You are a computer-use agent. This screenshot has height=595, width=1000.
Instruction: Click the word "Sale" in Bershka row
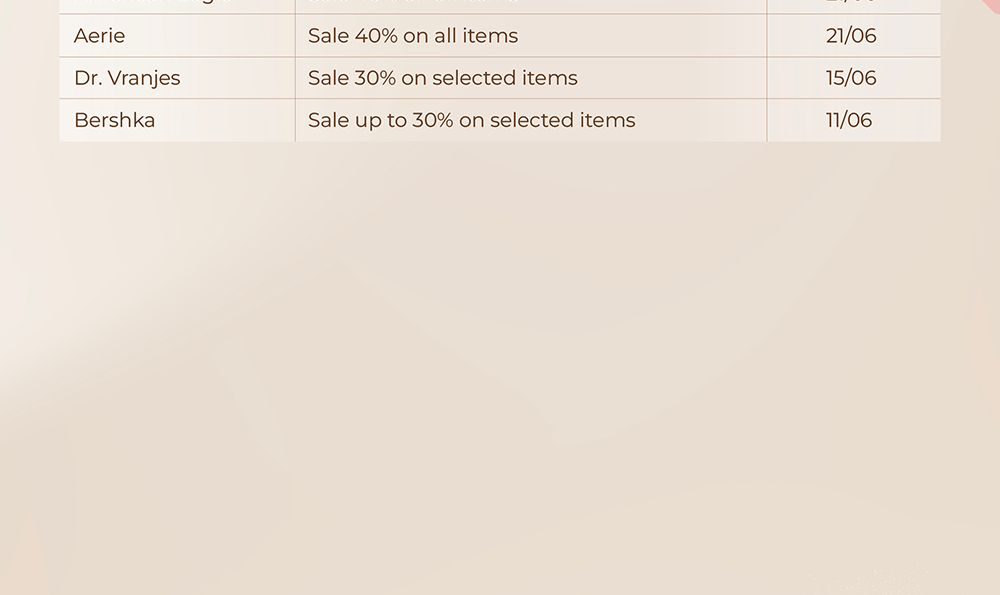[x=328, y=120]
